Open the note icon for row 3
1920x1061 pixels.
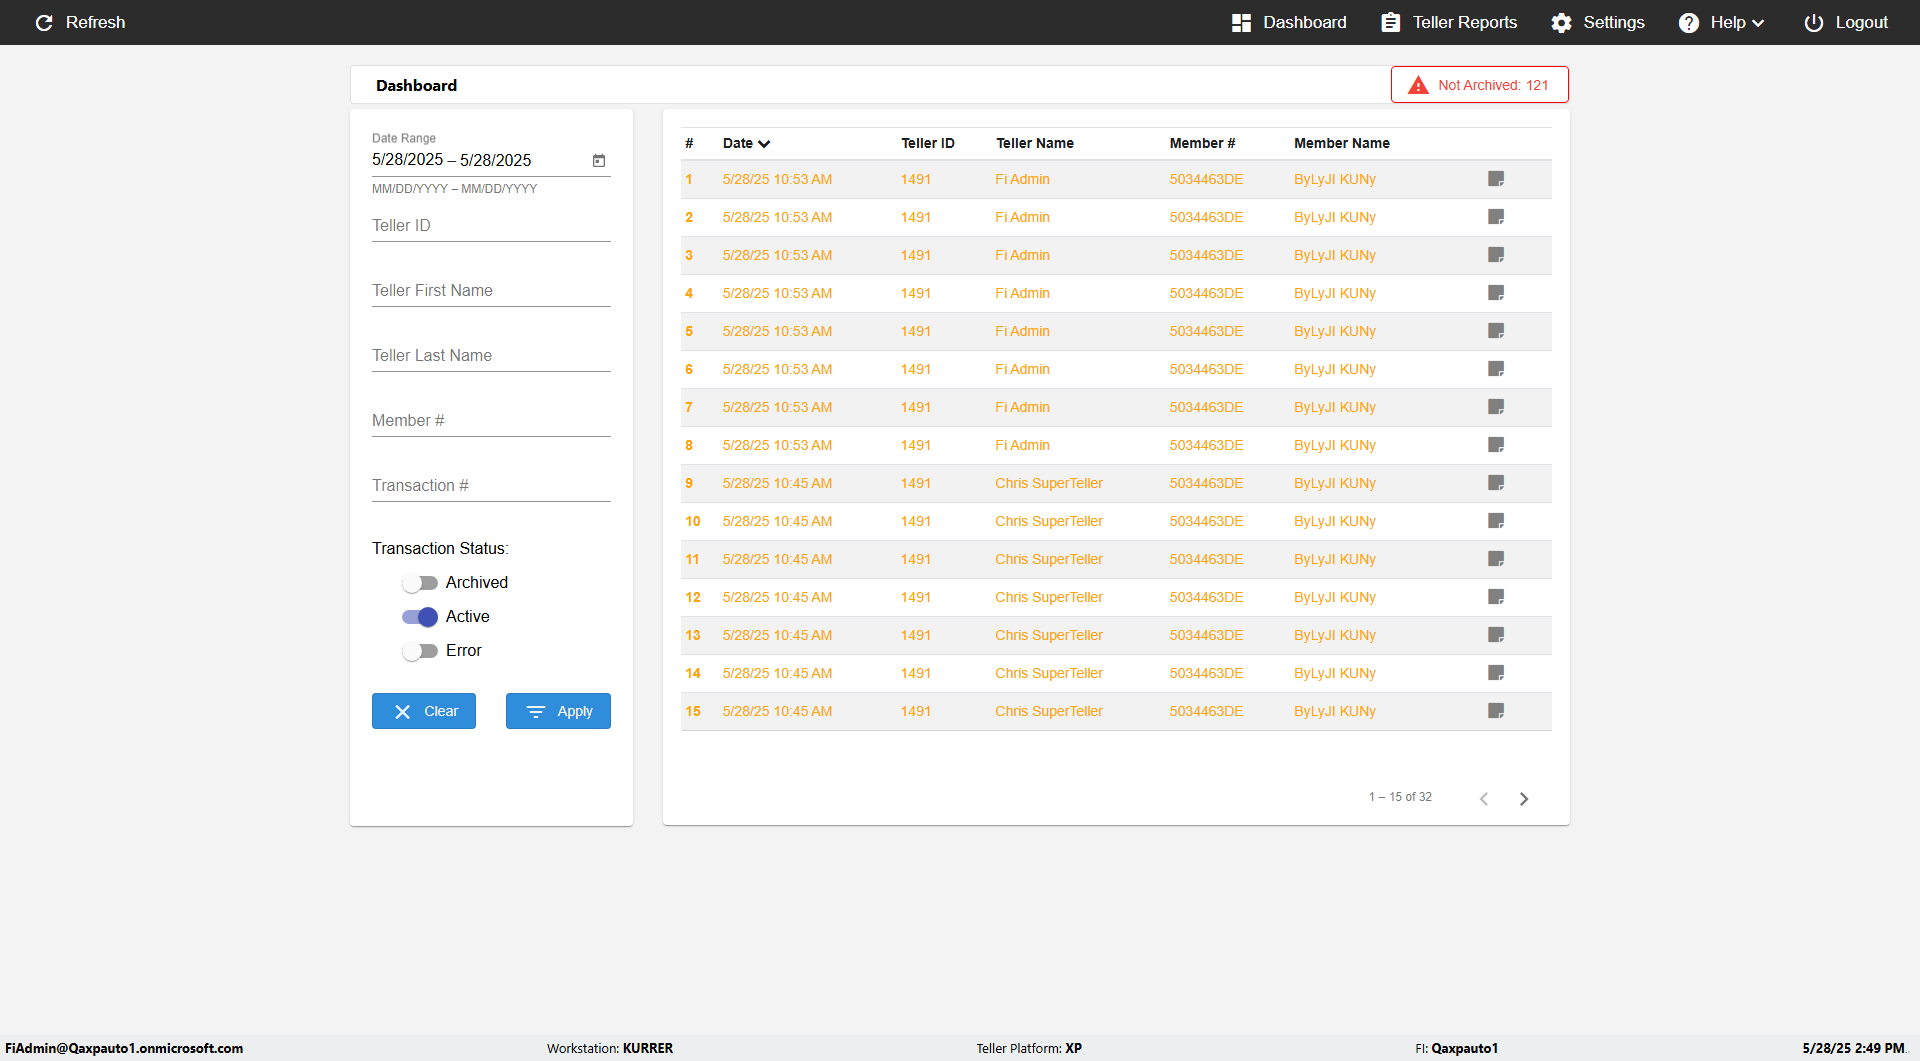1496,255
